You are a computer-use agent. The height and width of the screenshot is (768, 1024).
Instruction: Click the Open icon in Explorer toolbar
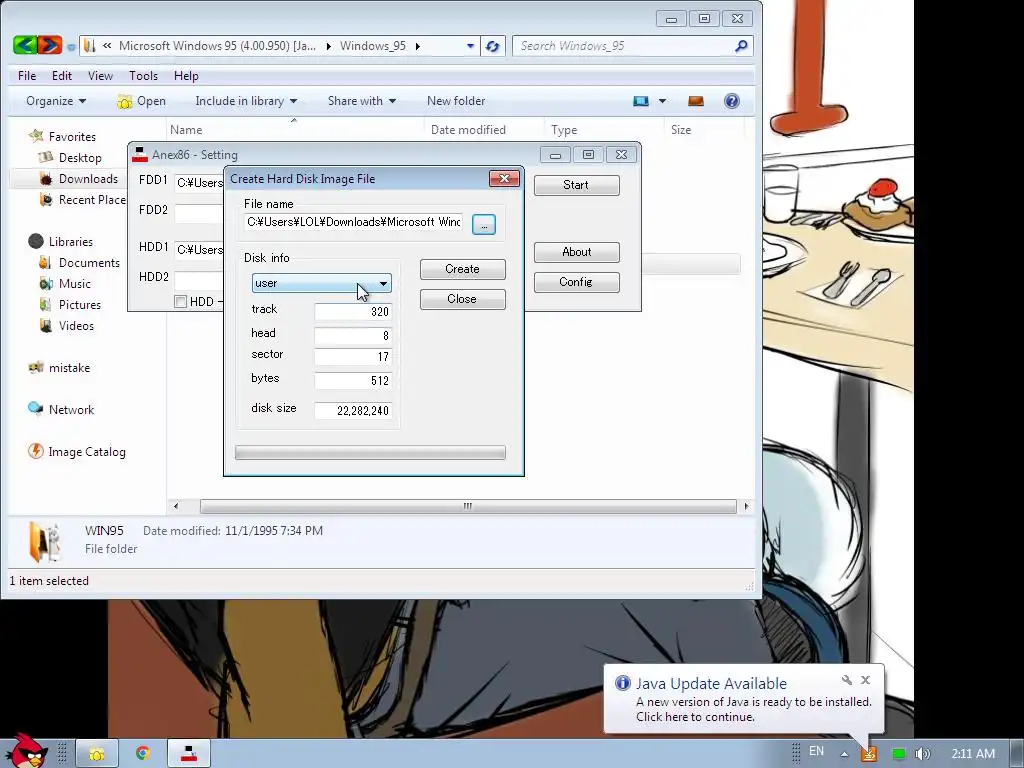pos(124,101)
